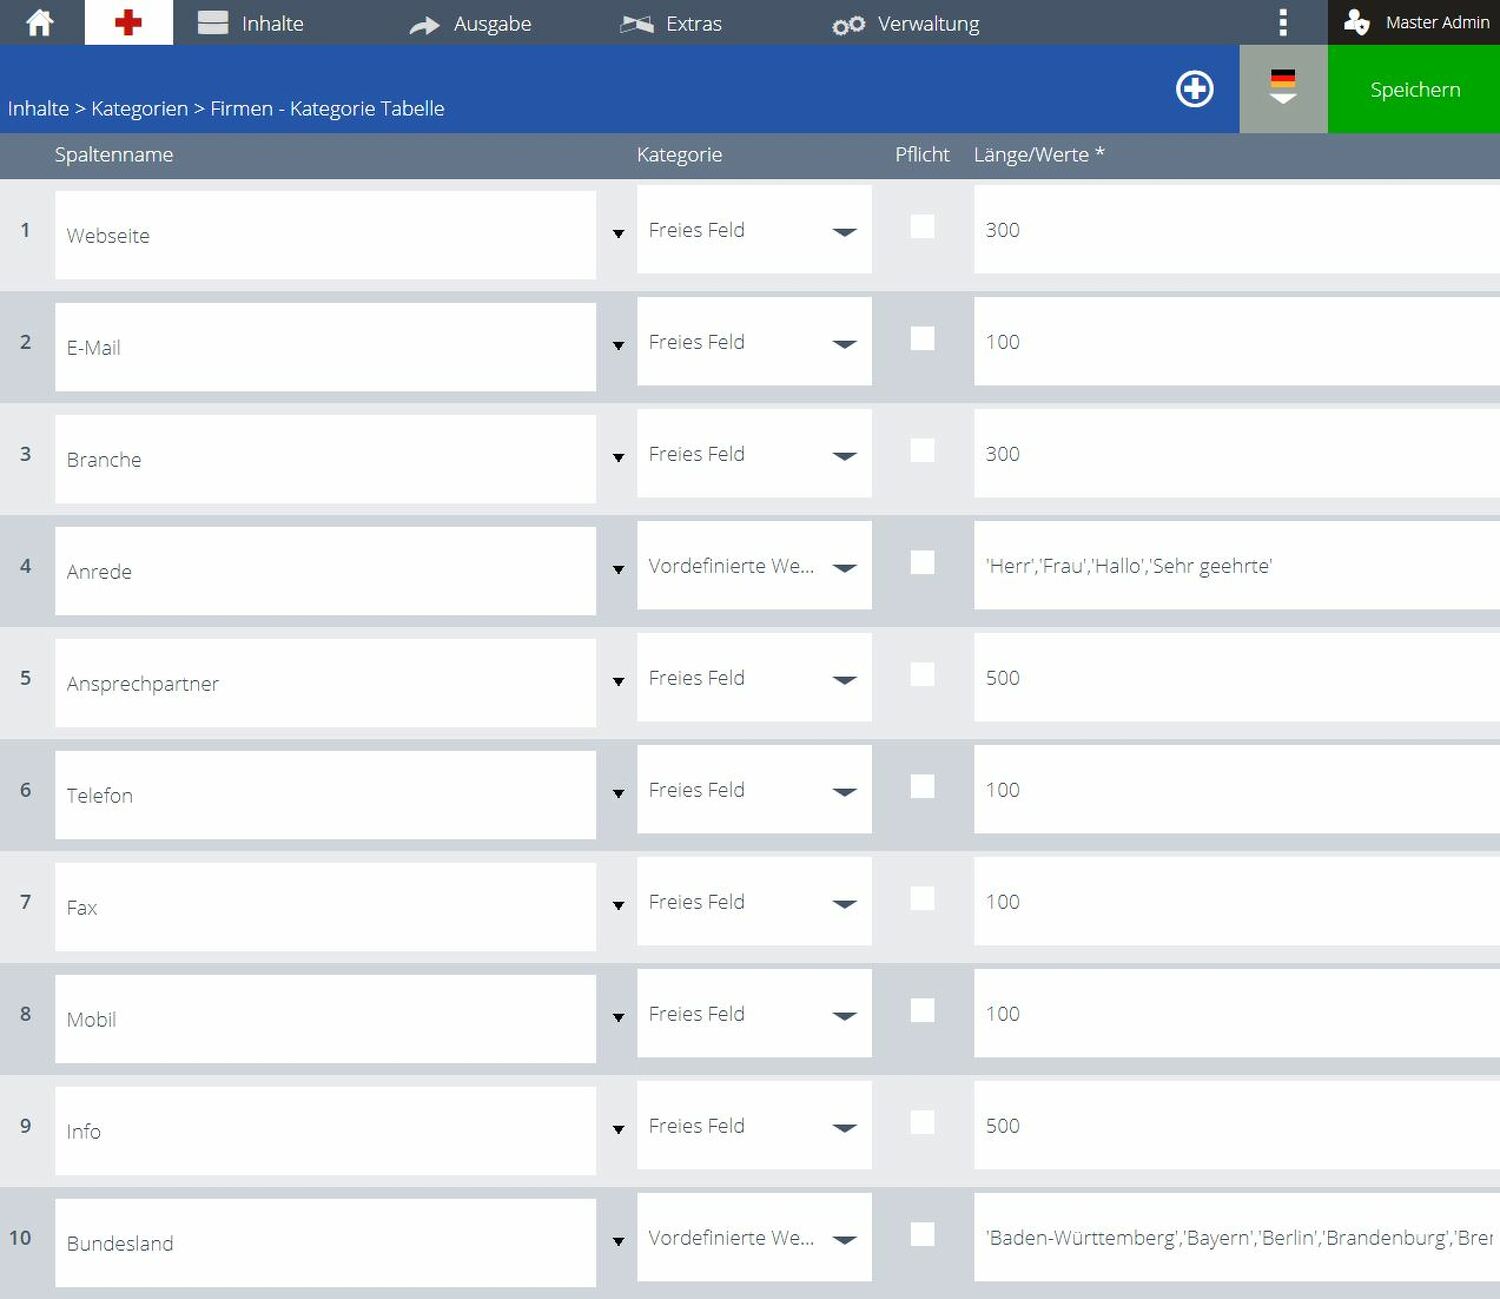
Task: Click small arrow beside Branche name field
Action: point(618,458)
